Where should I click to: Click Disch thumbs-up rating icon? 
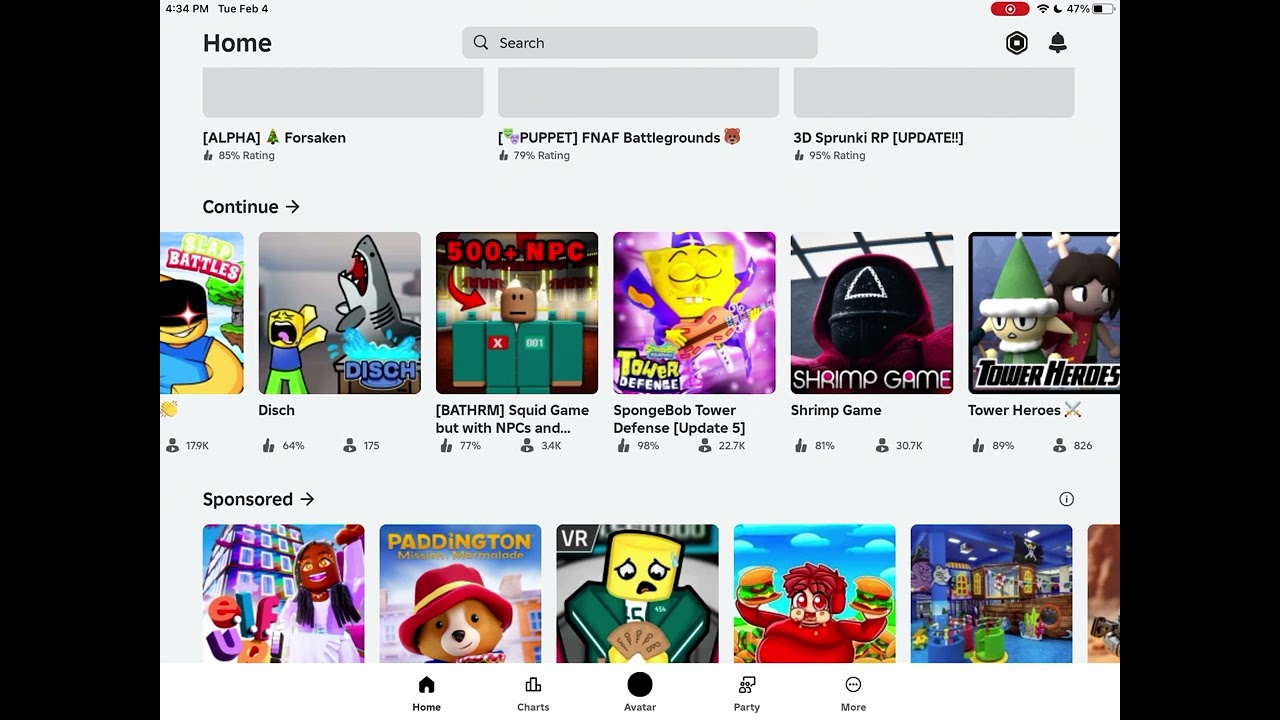[268, 446]
